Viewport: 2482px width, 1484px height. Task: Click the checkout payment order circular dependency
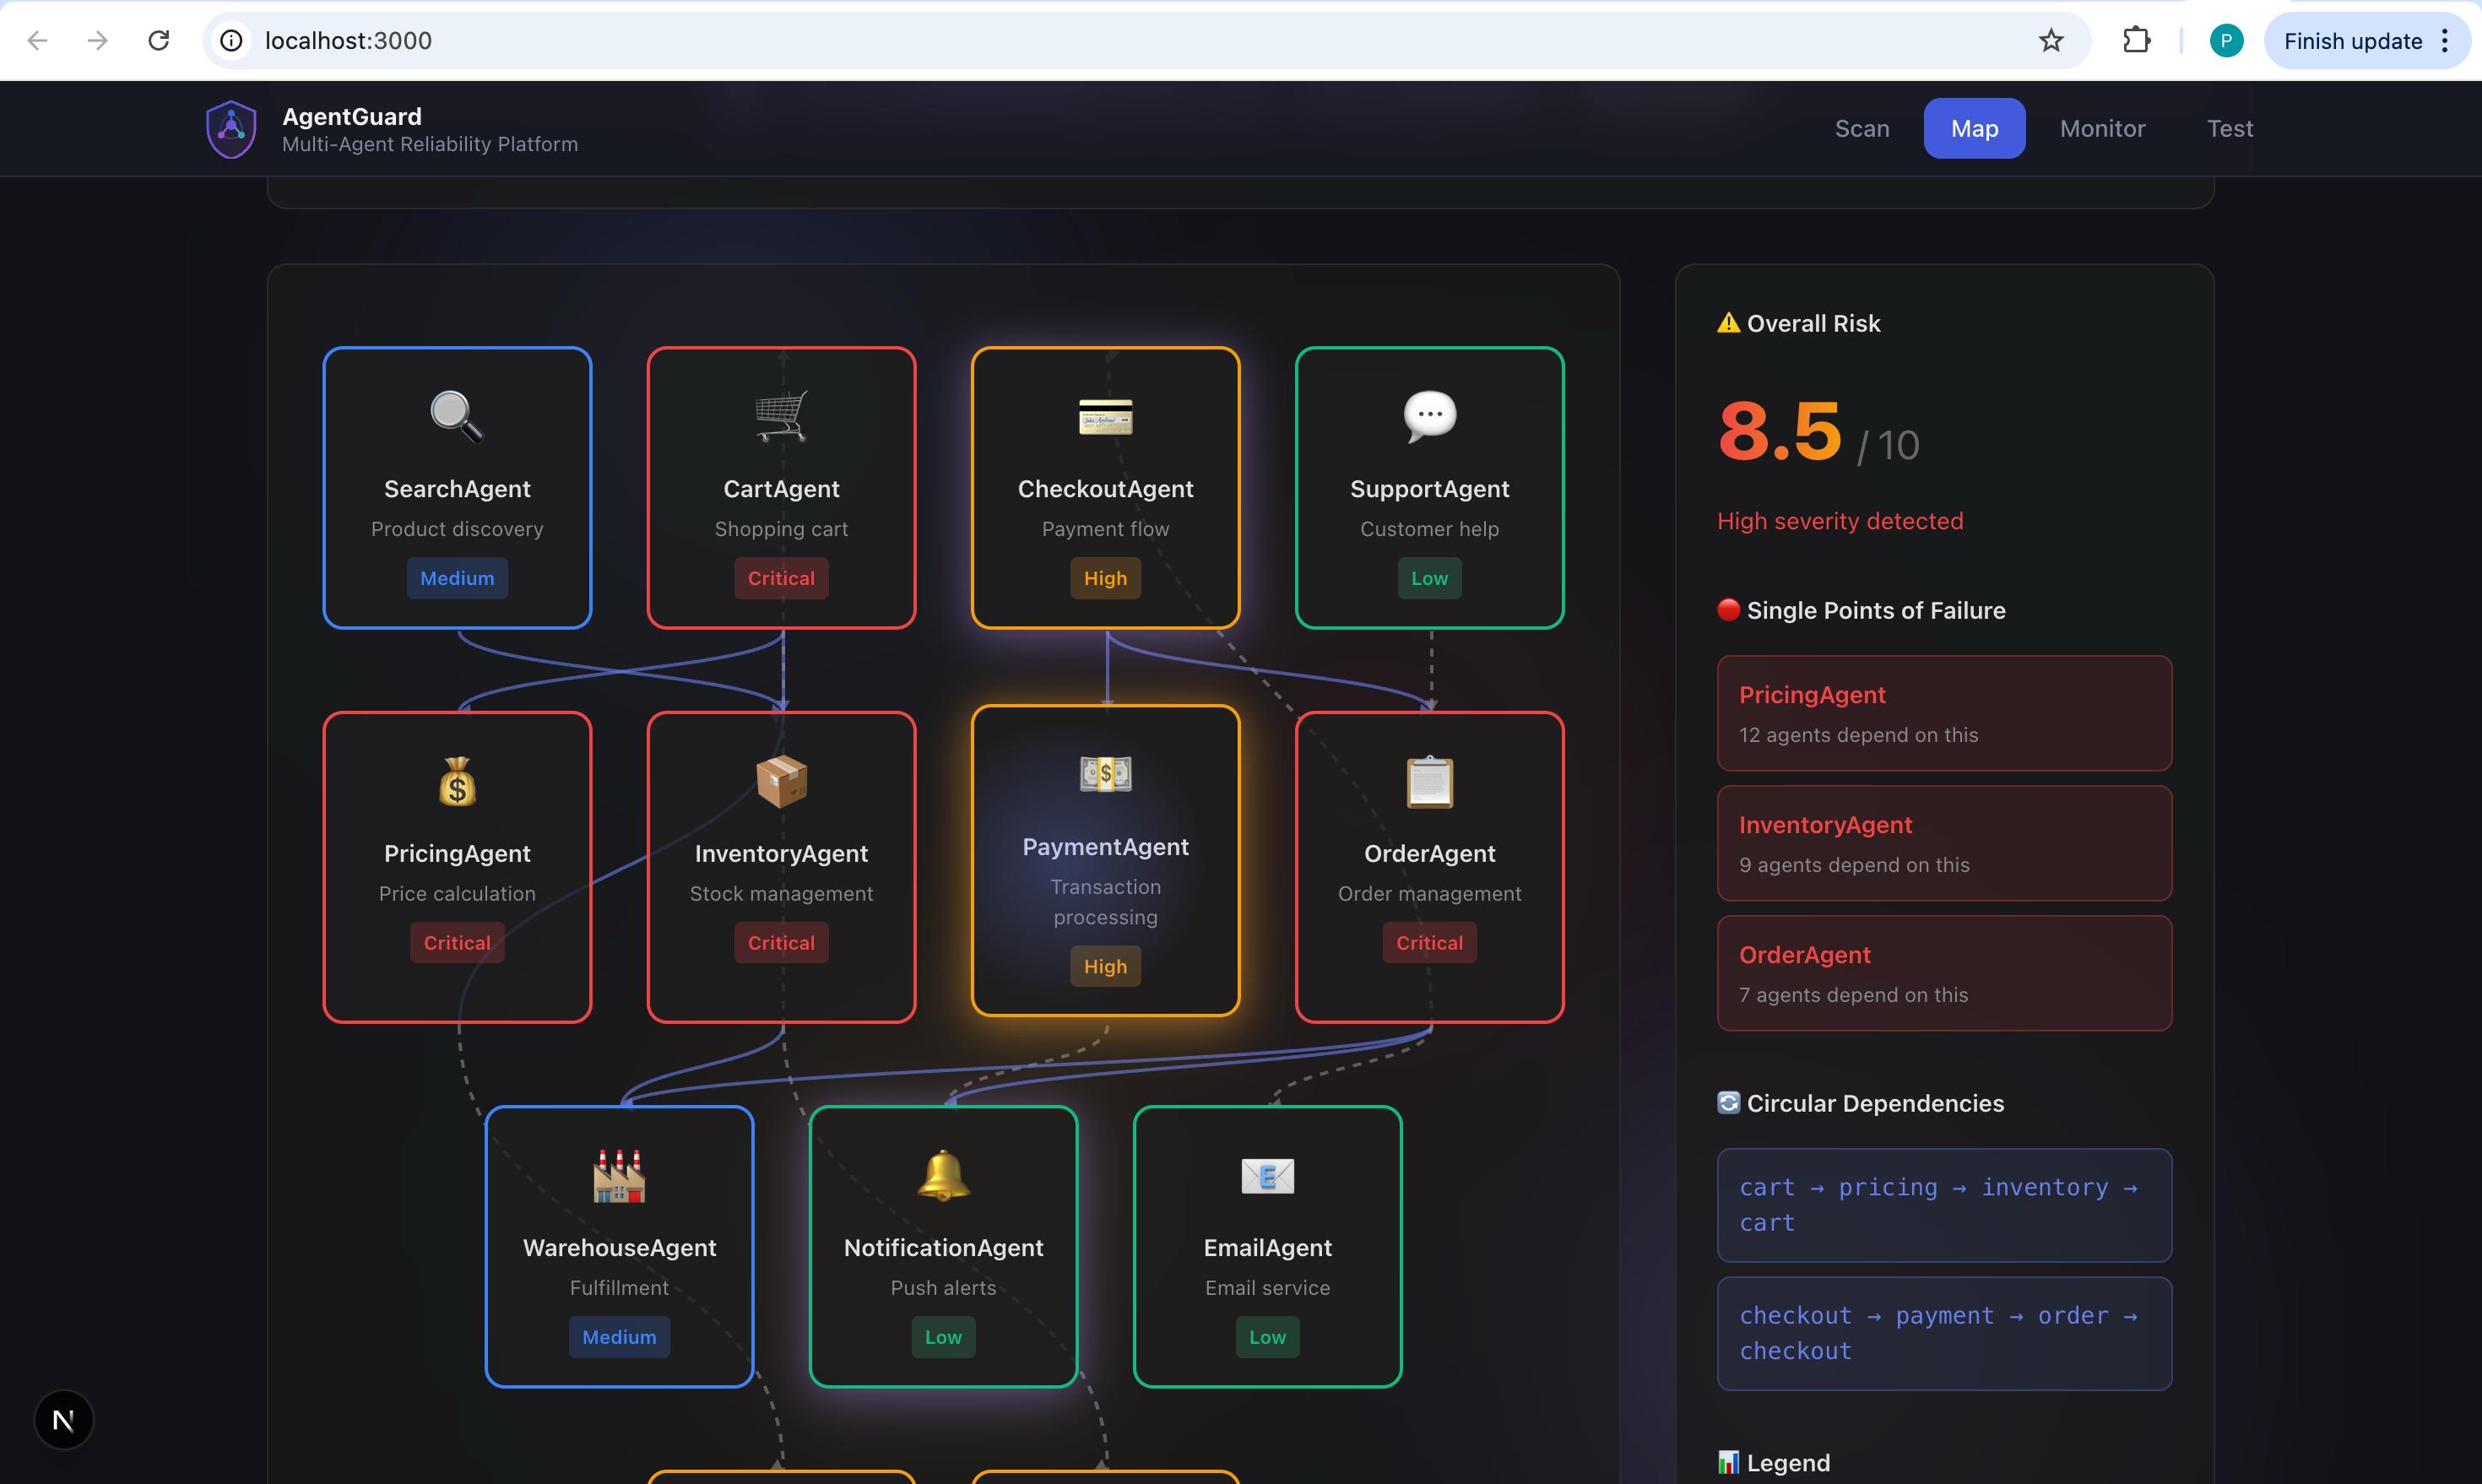tap(1943, 1332)
